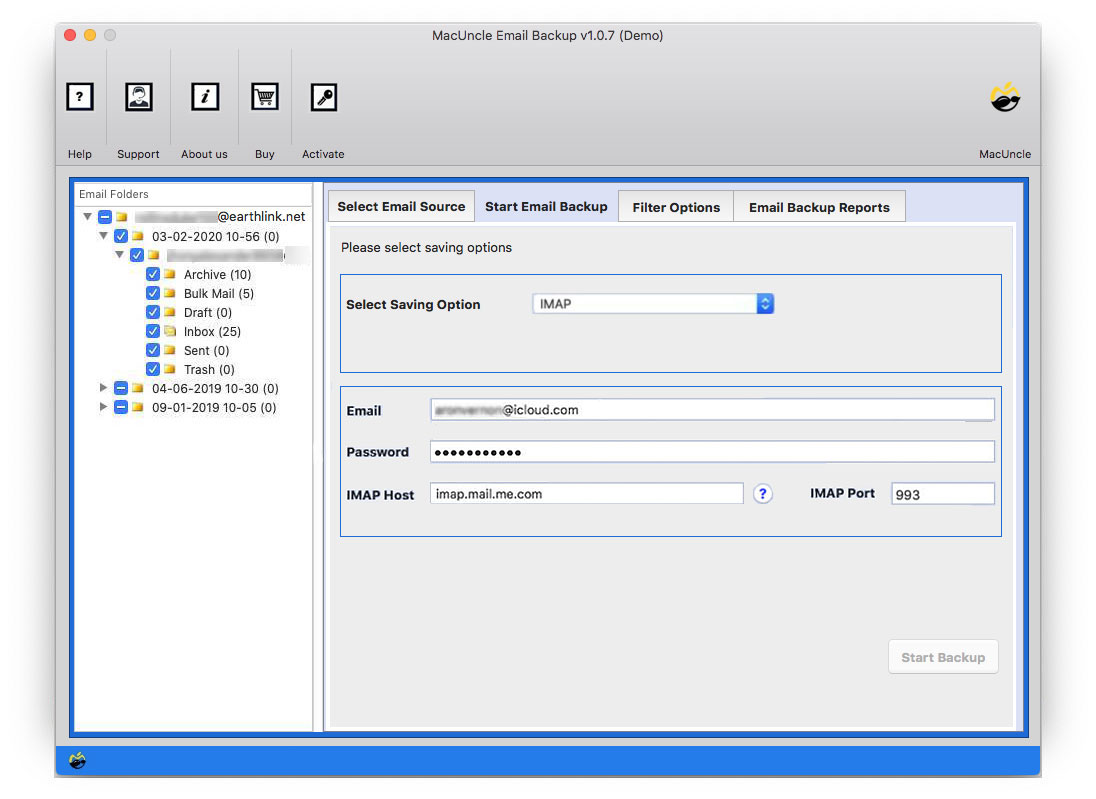Uncheck the Draft (0) checkbox
Screen dimensions: 1096x799
(152, 312)
